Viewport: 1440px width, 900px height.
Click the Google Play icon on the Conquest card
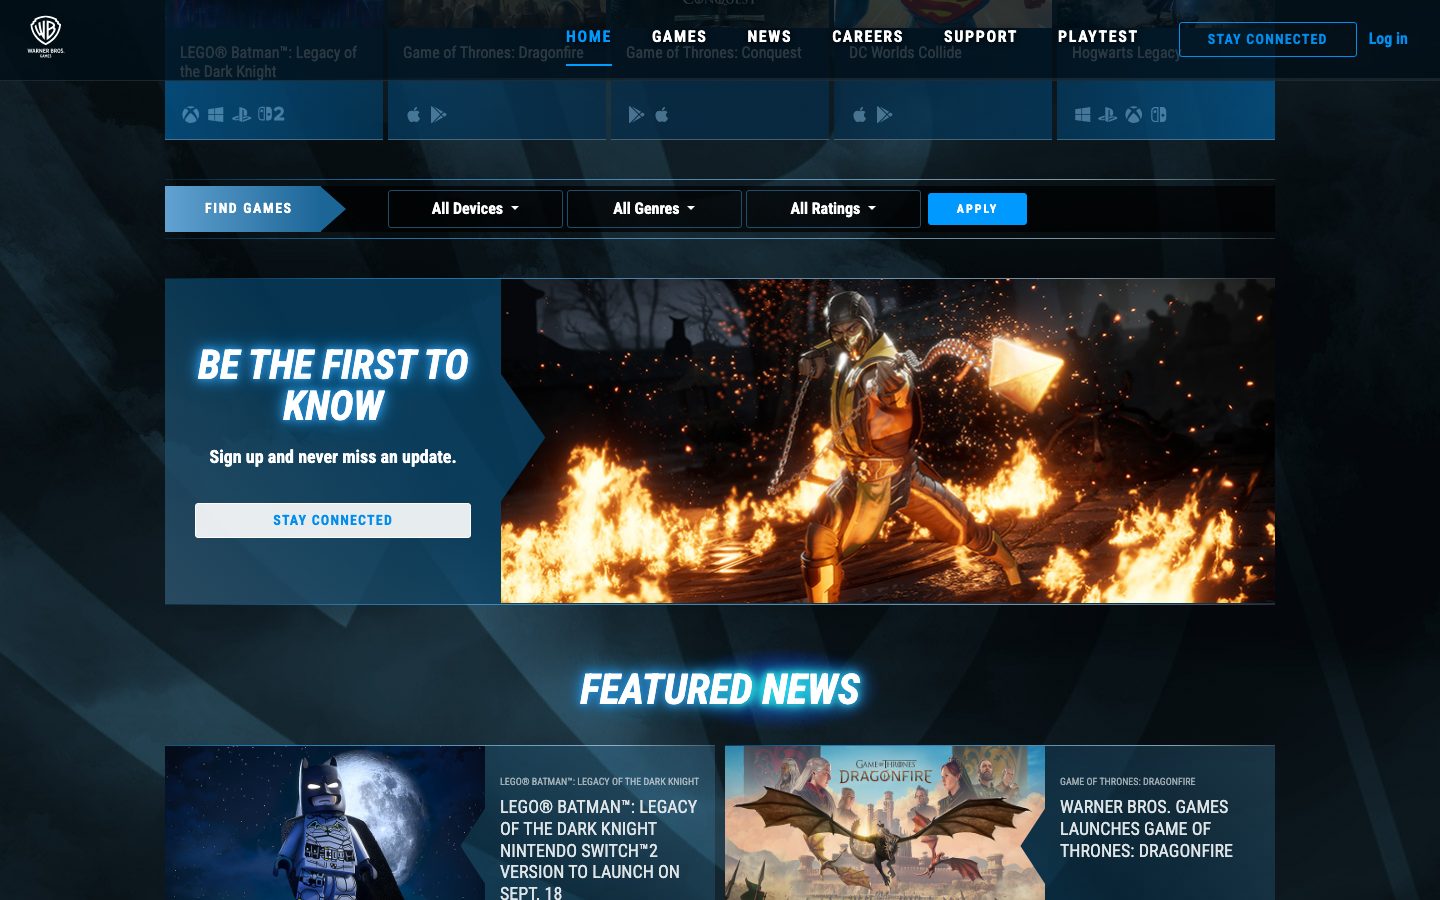pyautogui.click(x=636, y=115)
